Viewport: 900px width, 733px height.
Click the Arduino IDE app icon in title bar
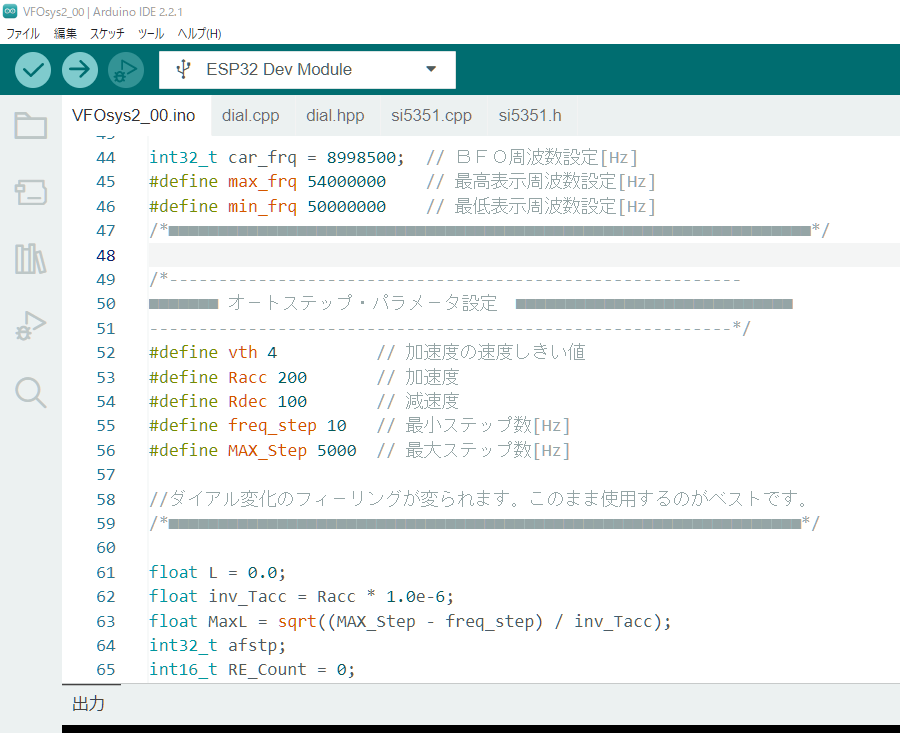click(x=10, y=11)
